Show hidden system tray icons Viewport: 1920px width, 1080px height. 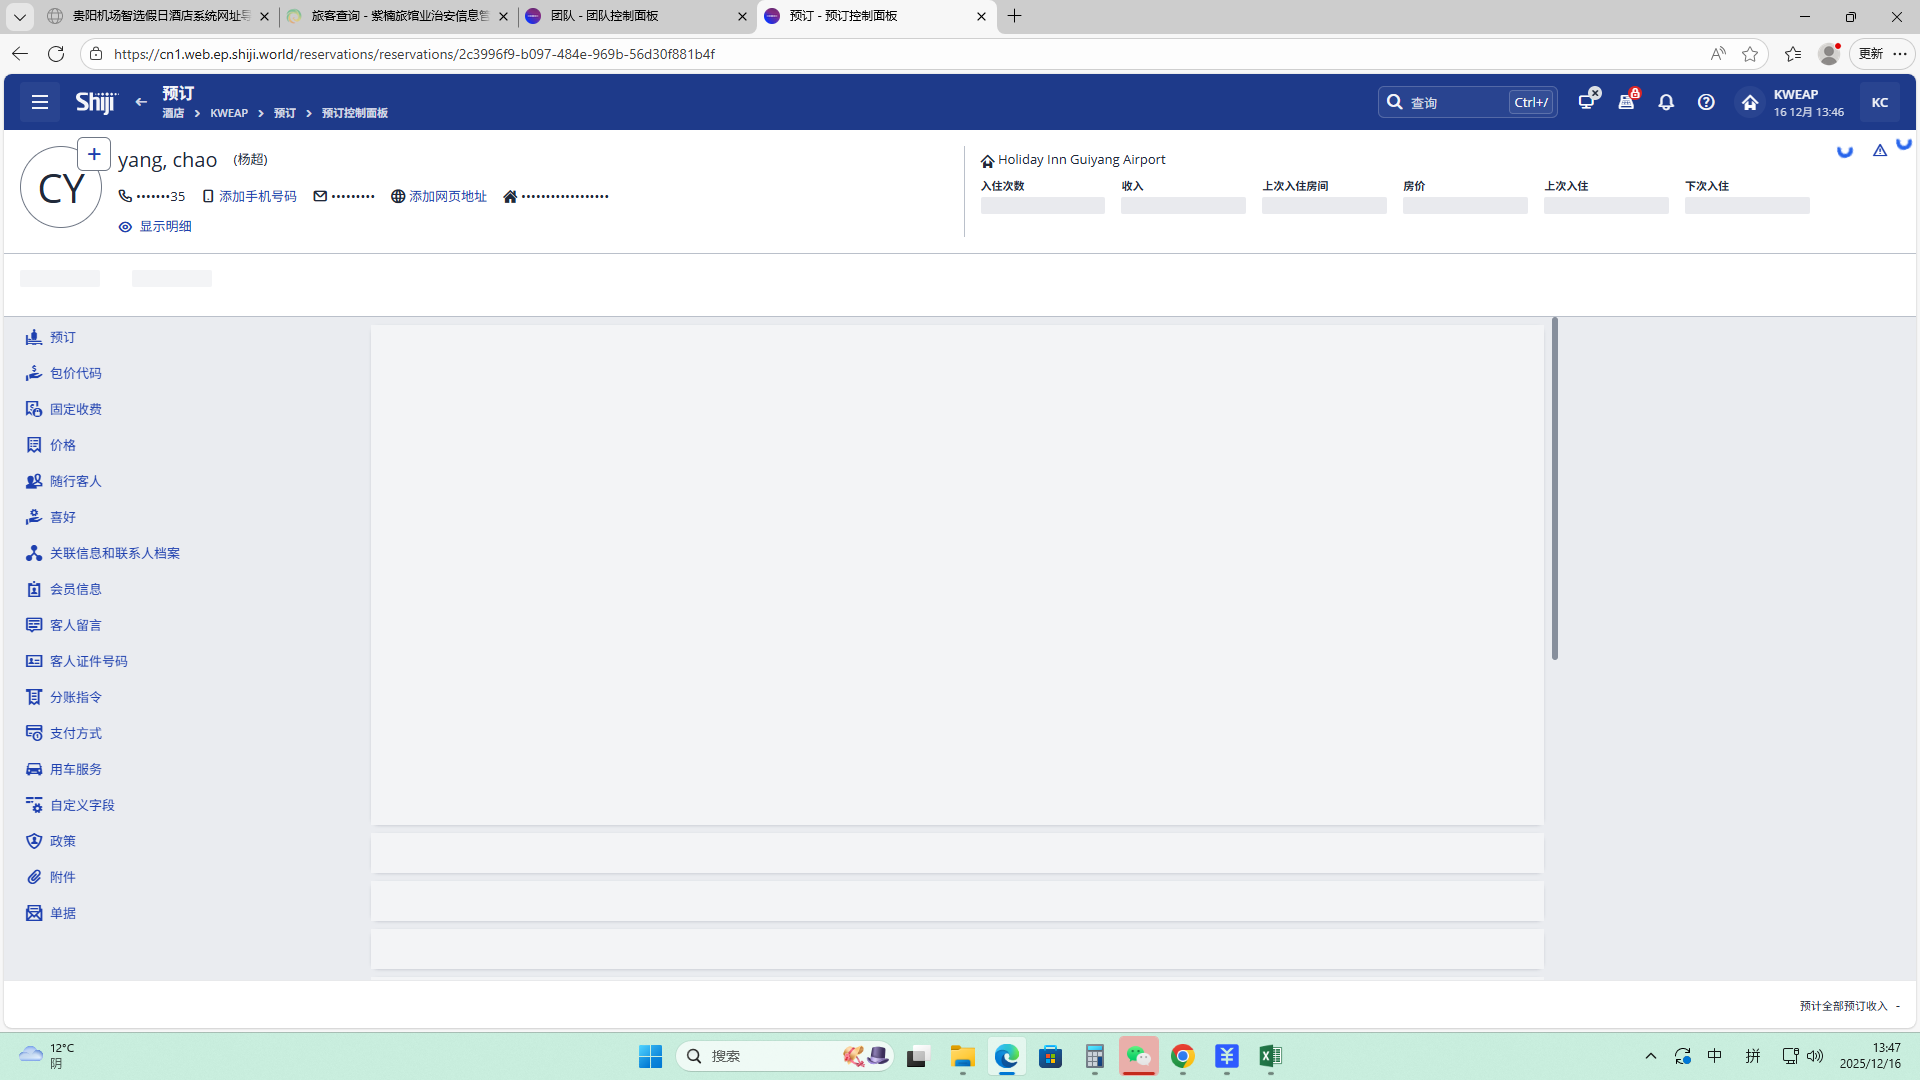(1651, 1056)
